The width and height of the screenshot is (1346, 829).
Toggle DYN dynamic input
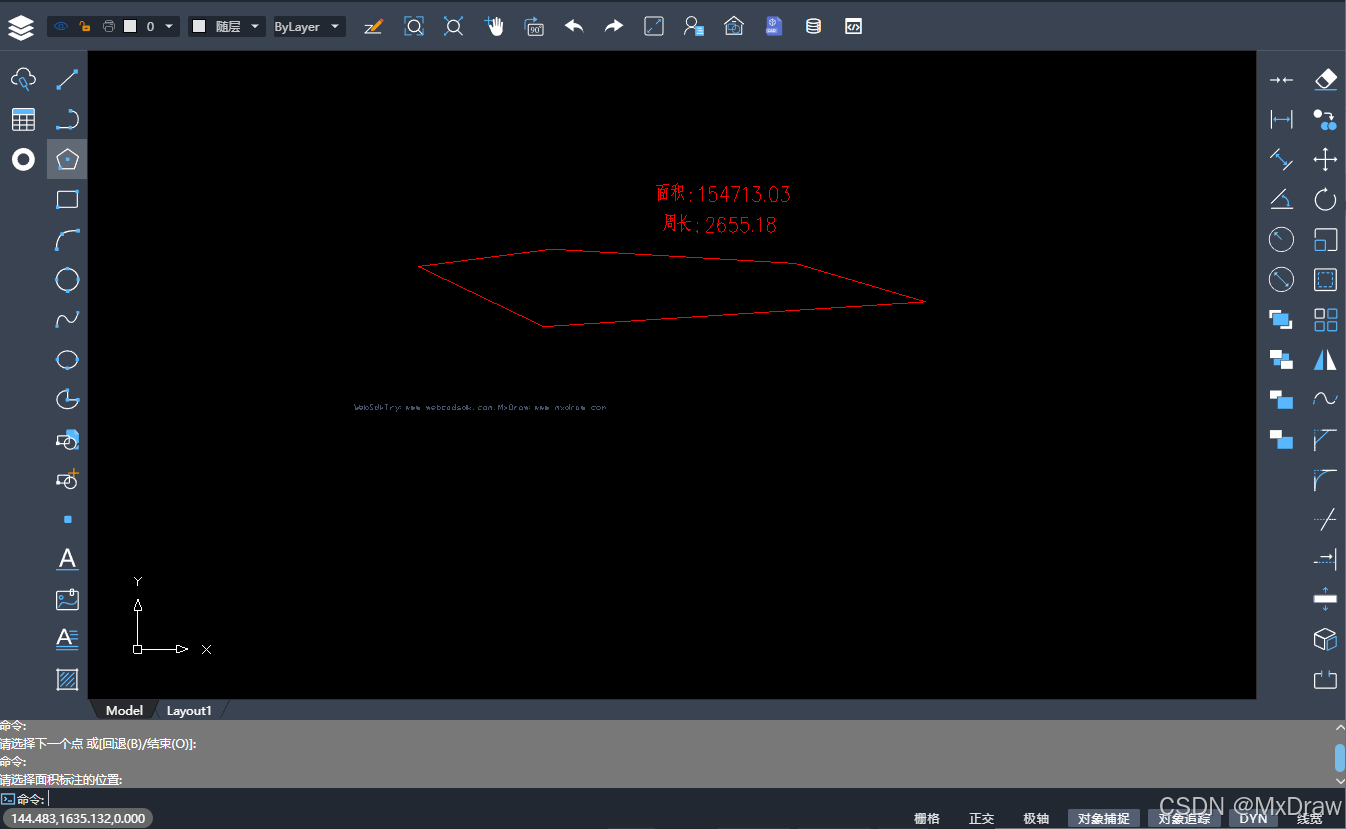click(1253, 818)
